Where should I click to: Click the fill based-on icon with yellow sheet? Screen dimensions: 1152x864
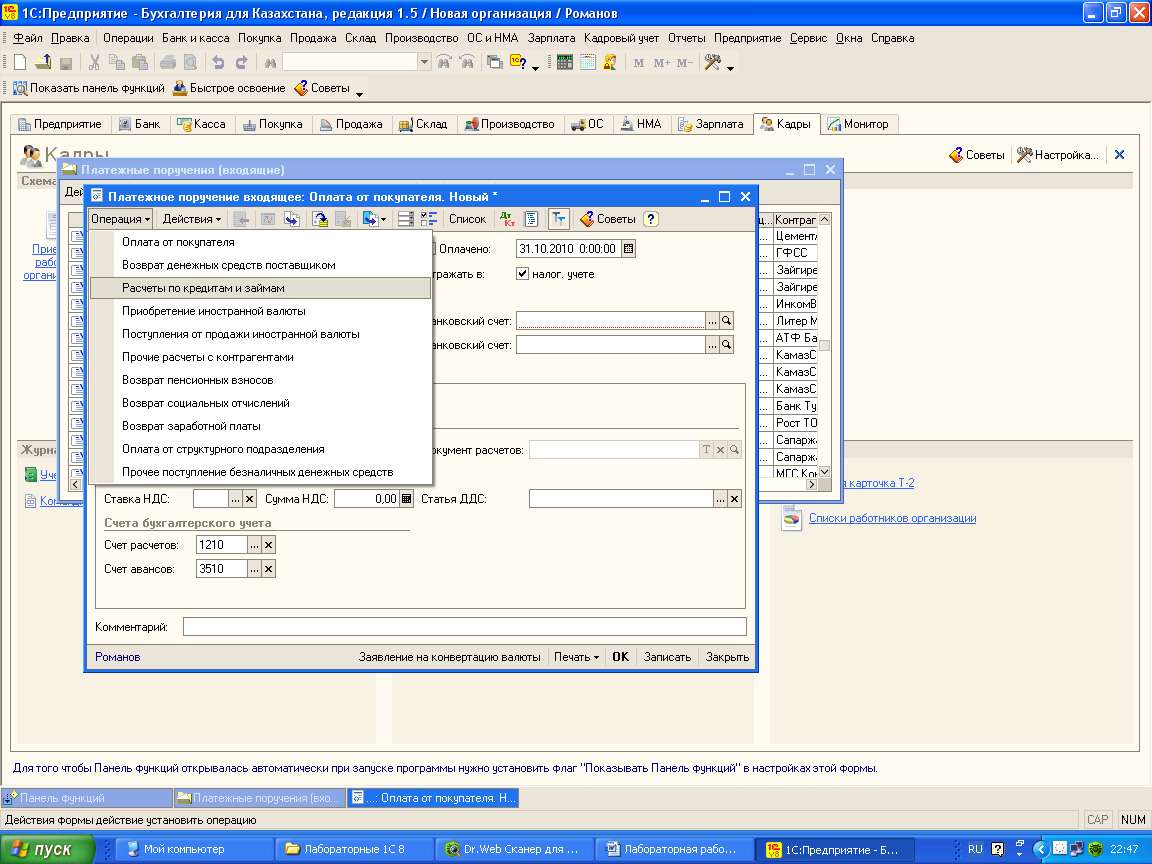[320, 219]
